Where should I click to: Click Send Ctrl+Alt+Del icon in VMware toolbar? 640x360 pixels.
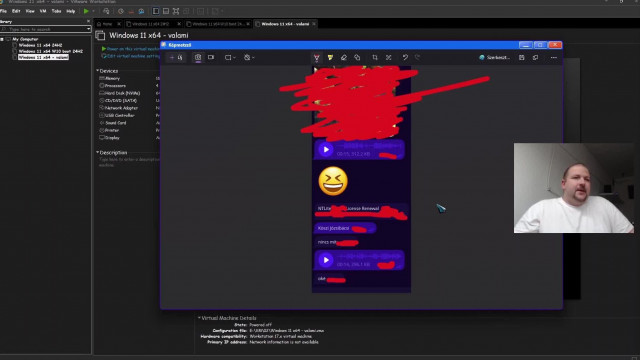tap(106, 11)
